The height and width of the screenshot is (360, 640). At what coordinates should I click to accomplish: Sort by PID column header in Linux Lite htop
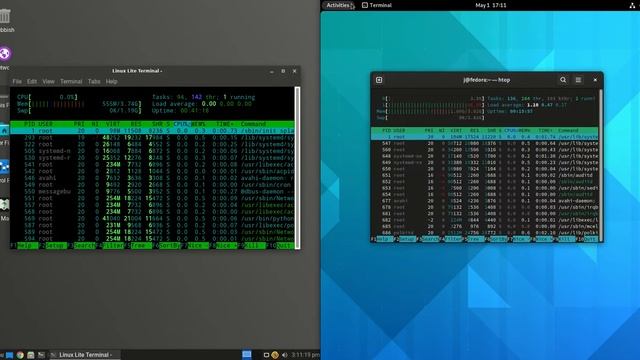[29, 124]
